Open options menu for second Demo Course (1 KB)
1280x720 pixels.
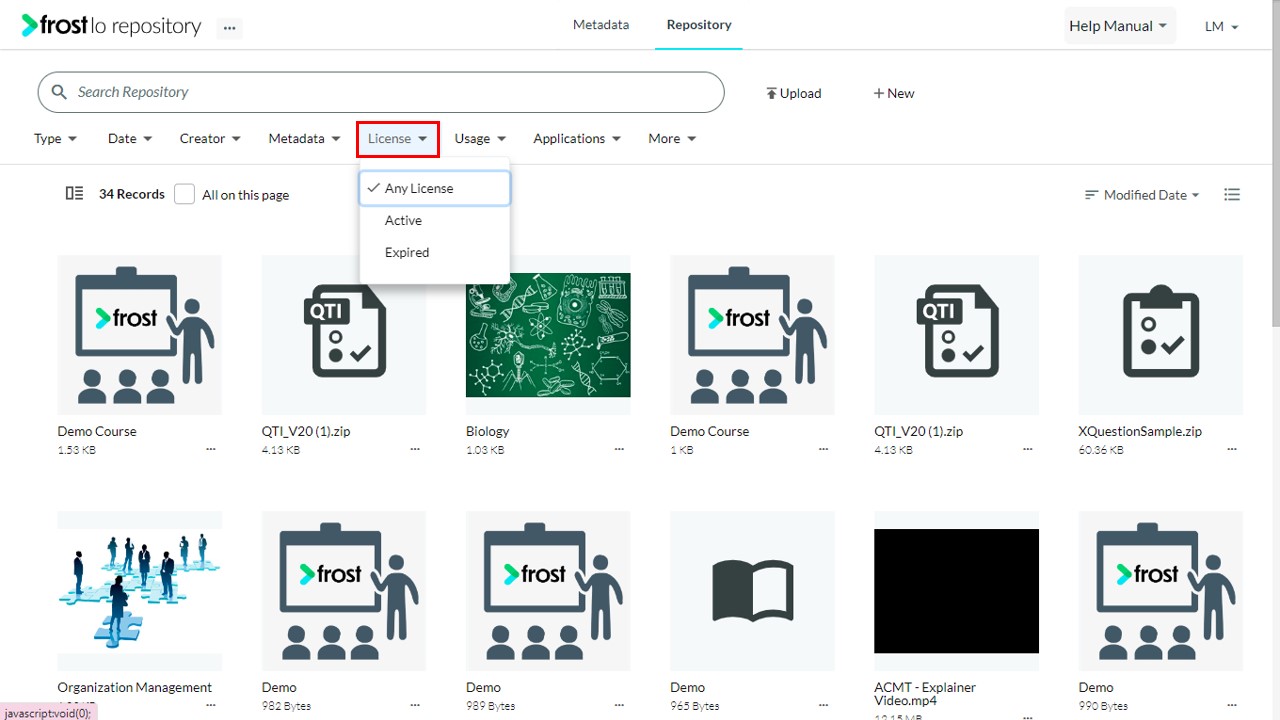click(824, 450)
